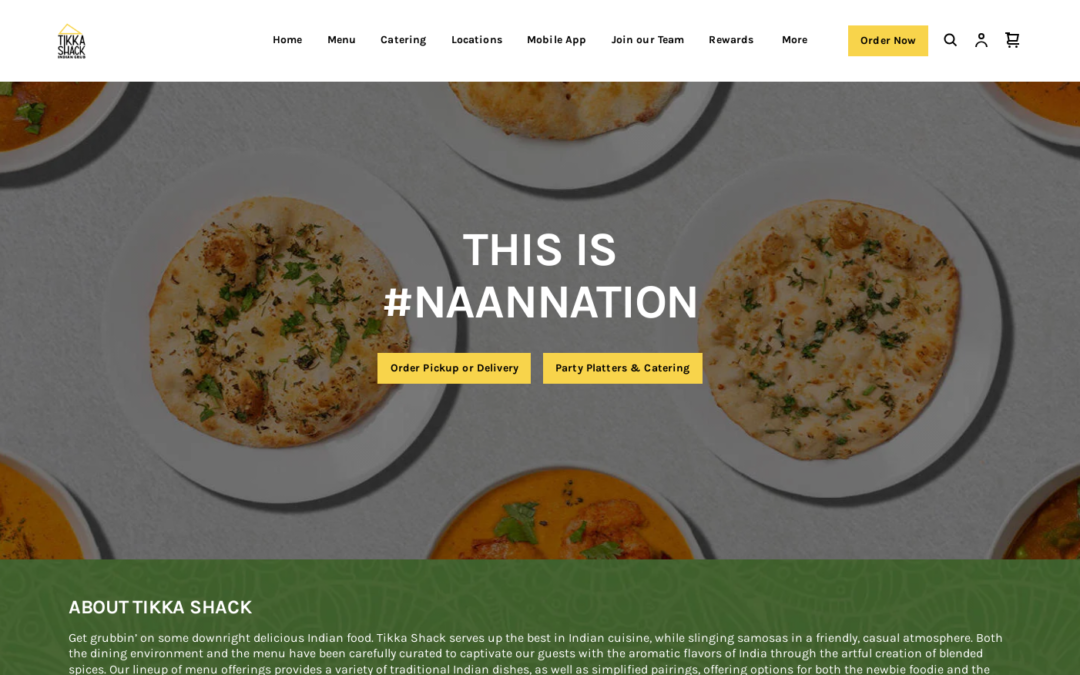Choose Party Platters & Catering button
Viewport: 1080px width, 675px height.
[623, 368]
